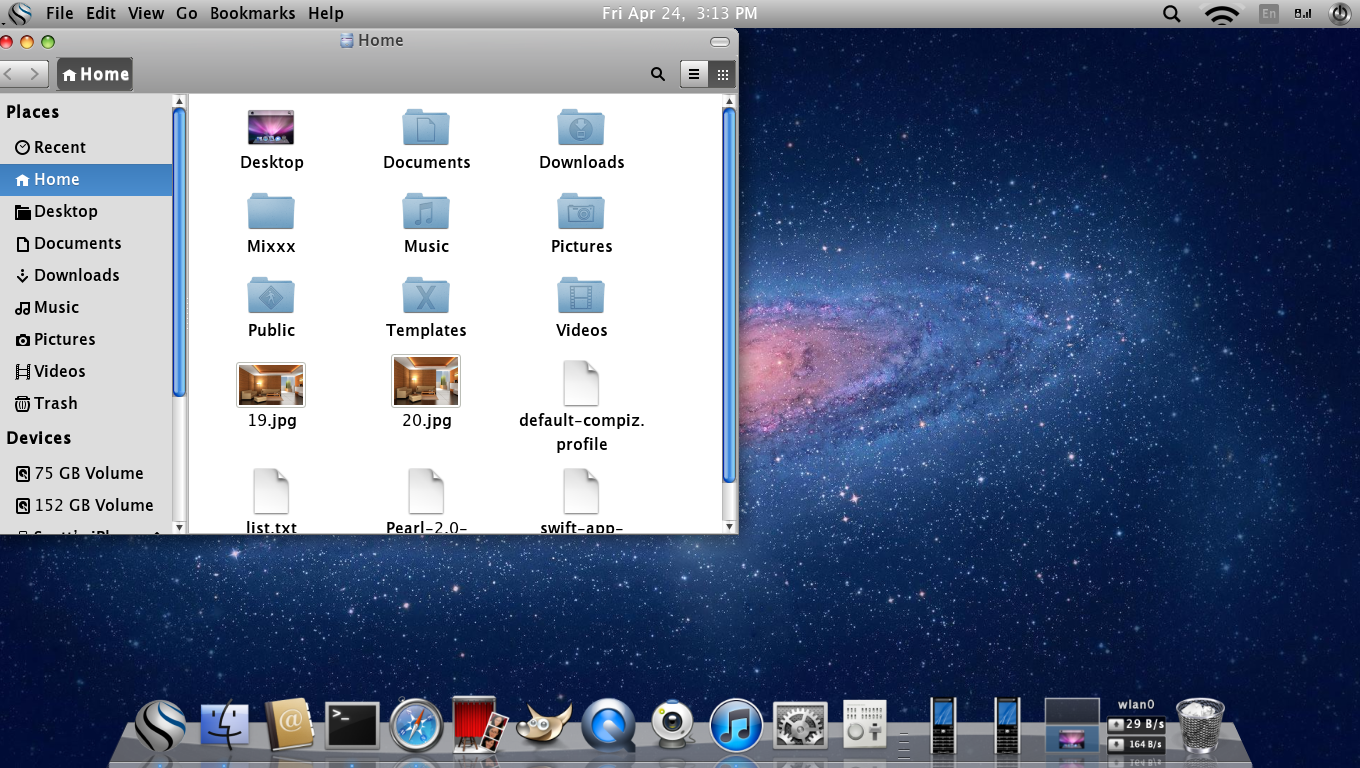Go forward to next folder

(x=35, y=74)
